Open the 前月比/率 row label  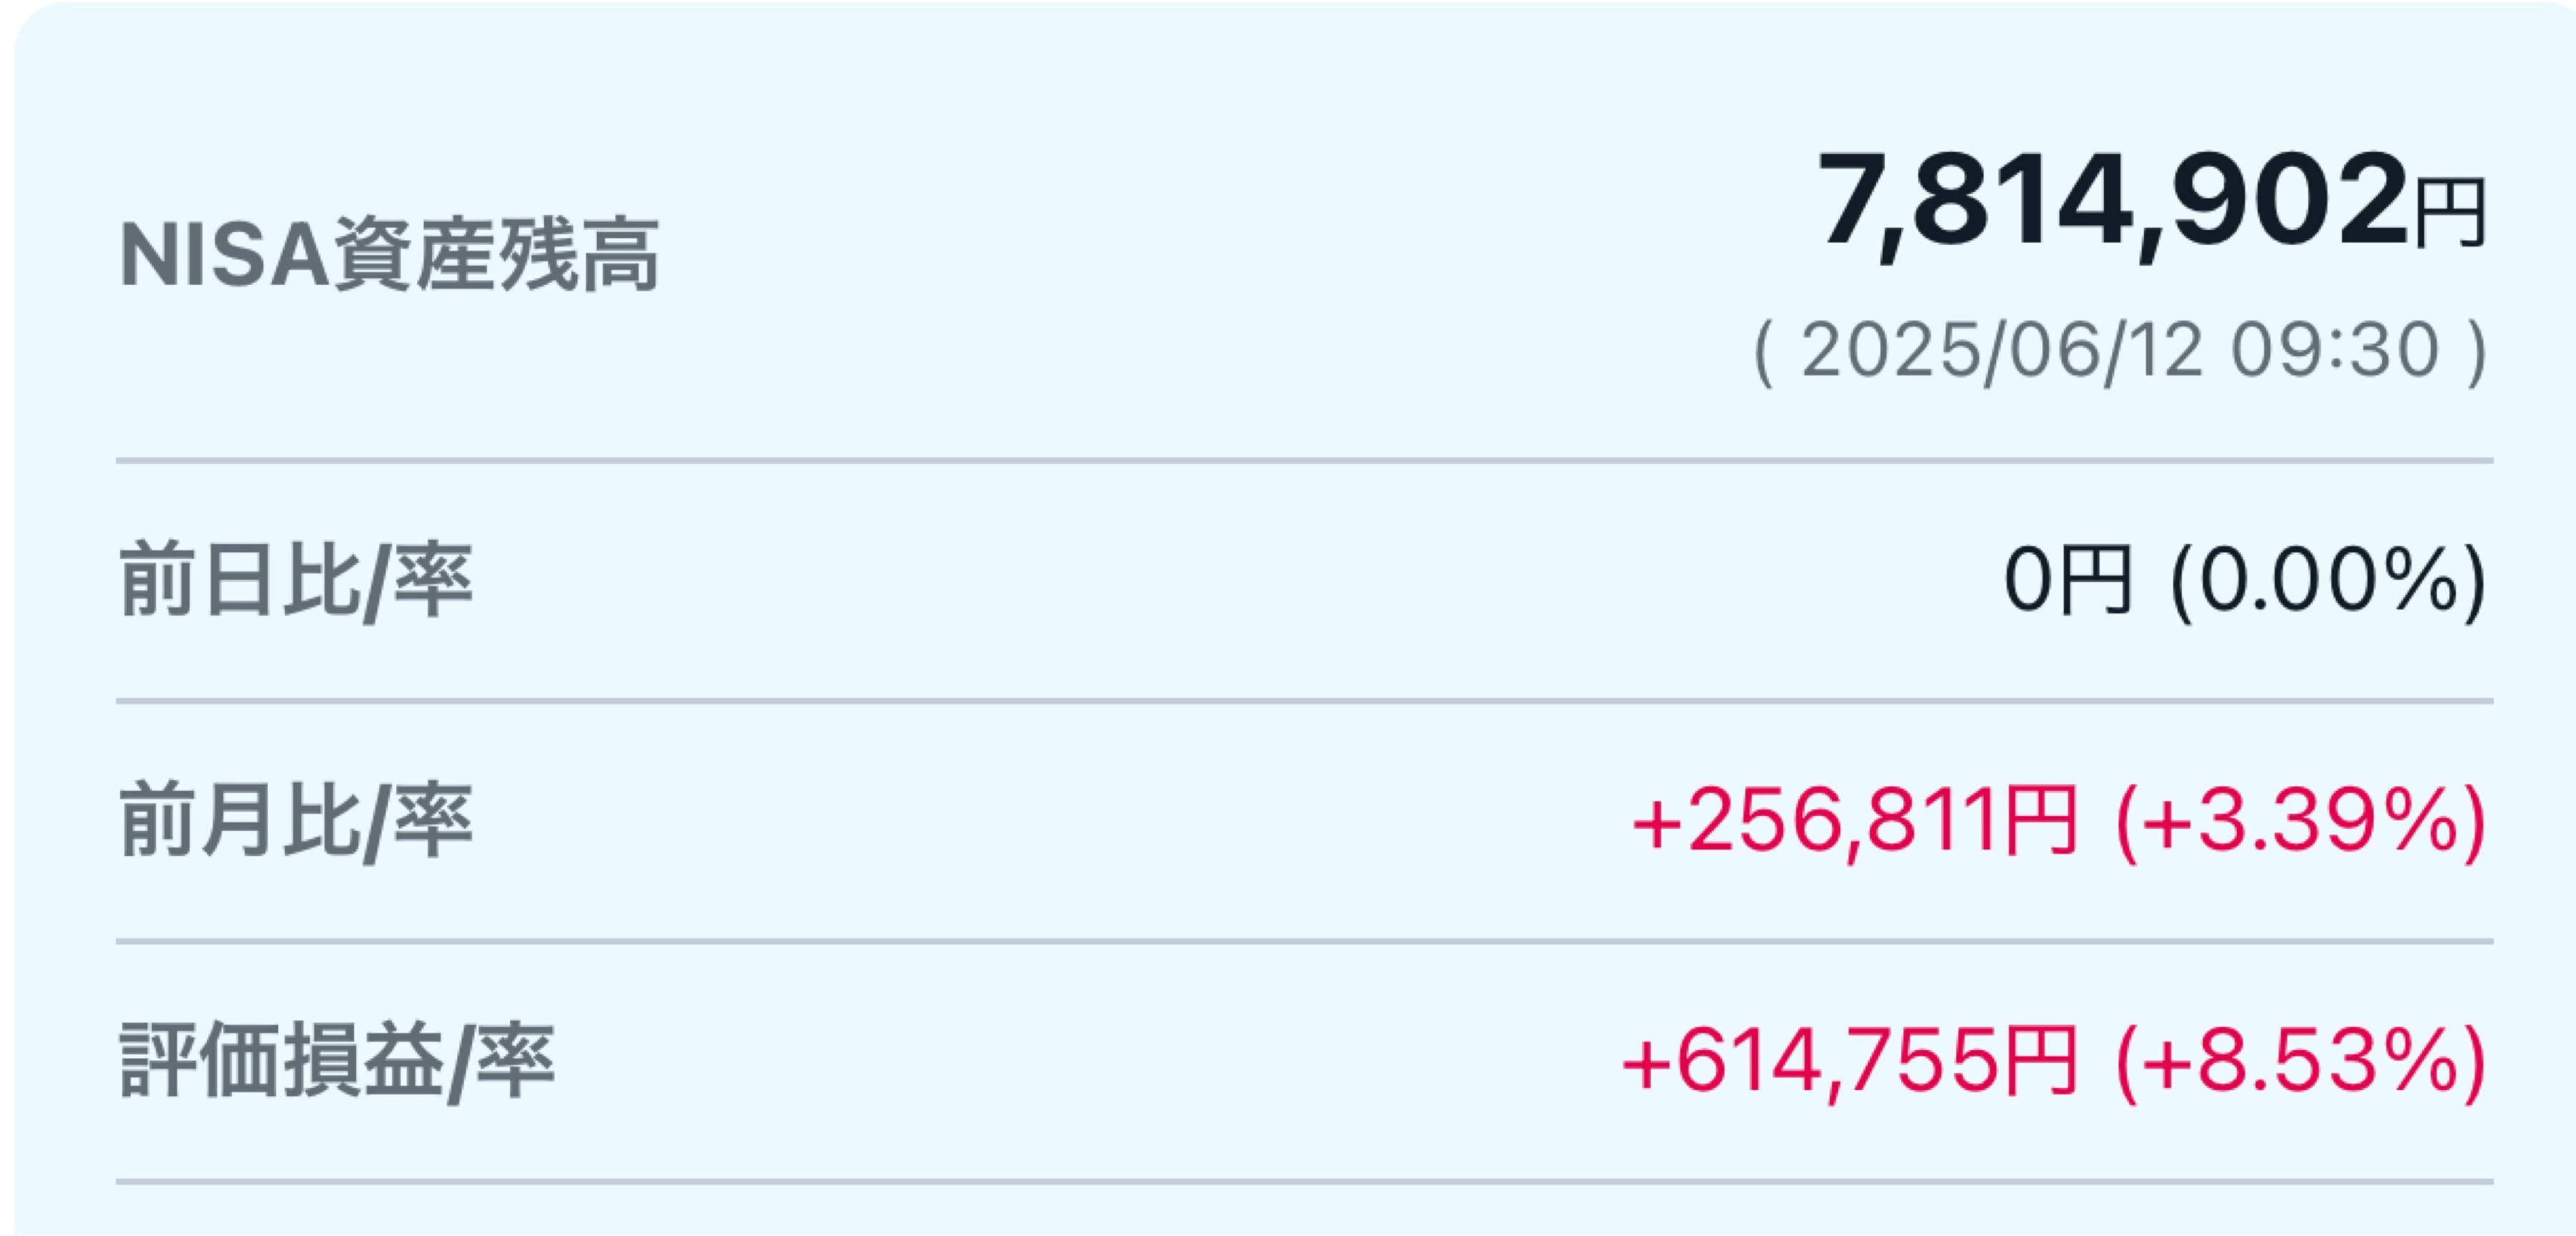(x=296, y=821)
